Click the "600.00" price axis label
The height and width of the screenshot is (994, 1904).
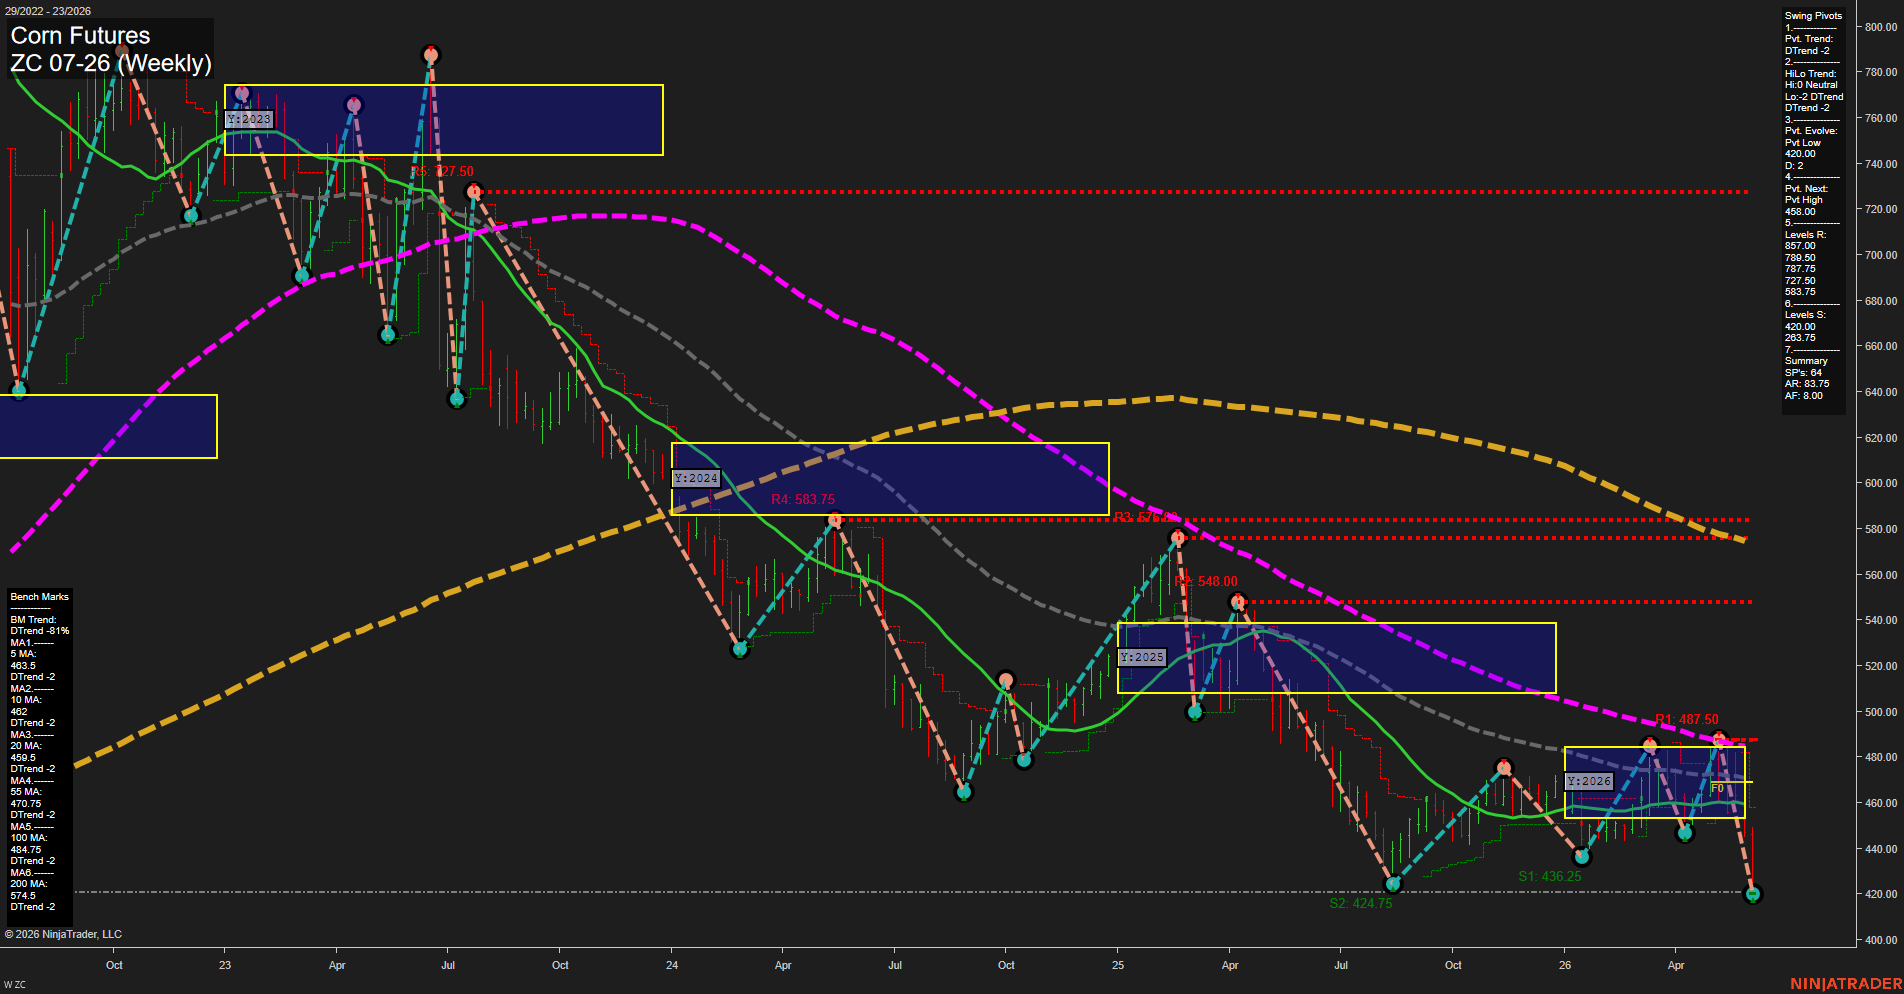point(1881,483)
